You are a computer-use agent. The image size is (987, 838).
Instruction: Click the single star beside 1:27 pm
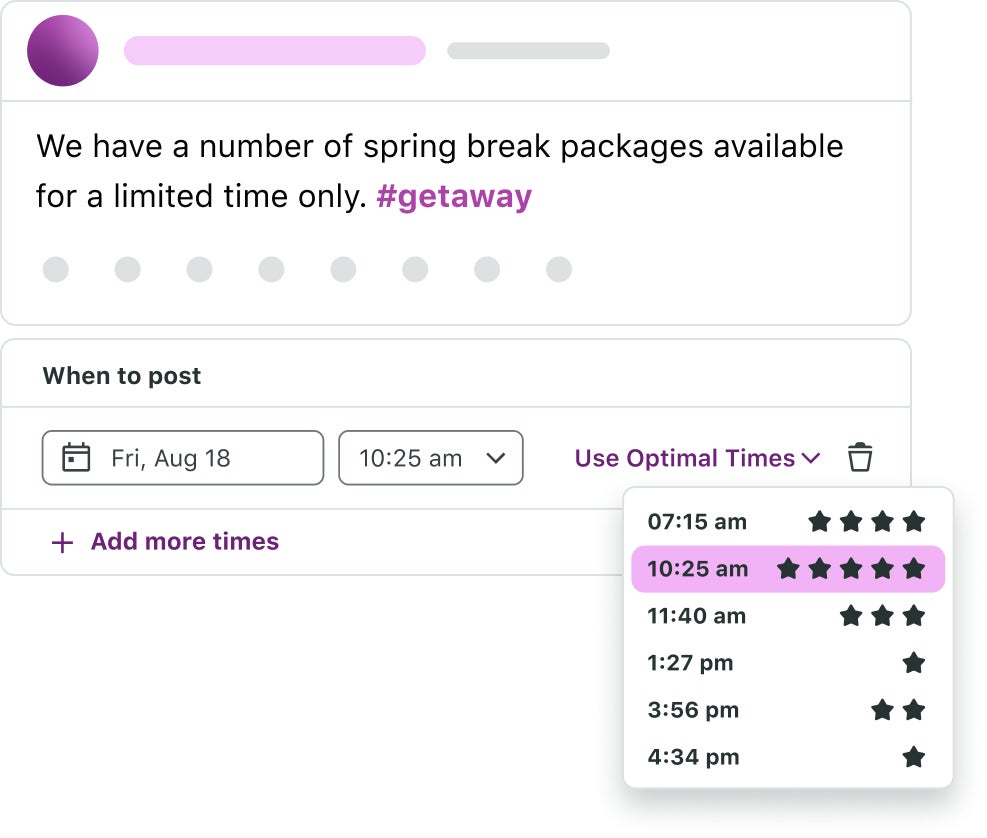(x=913, y=663)
